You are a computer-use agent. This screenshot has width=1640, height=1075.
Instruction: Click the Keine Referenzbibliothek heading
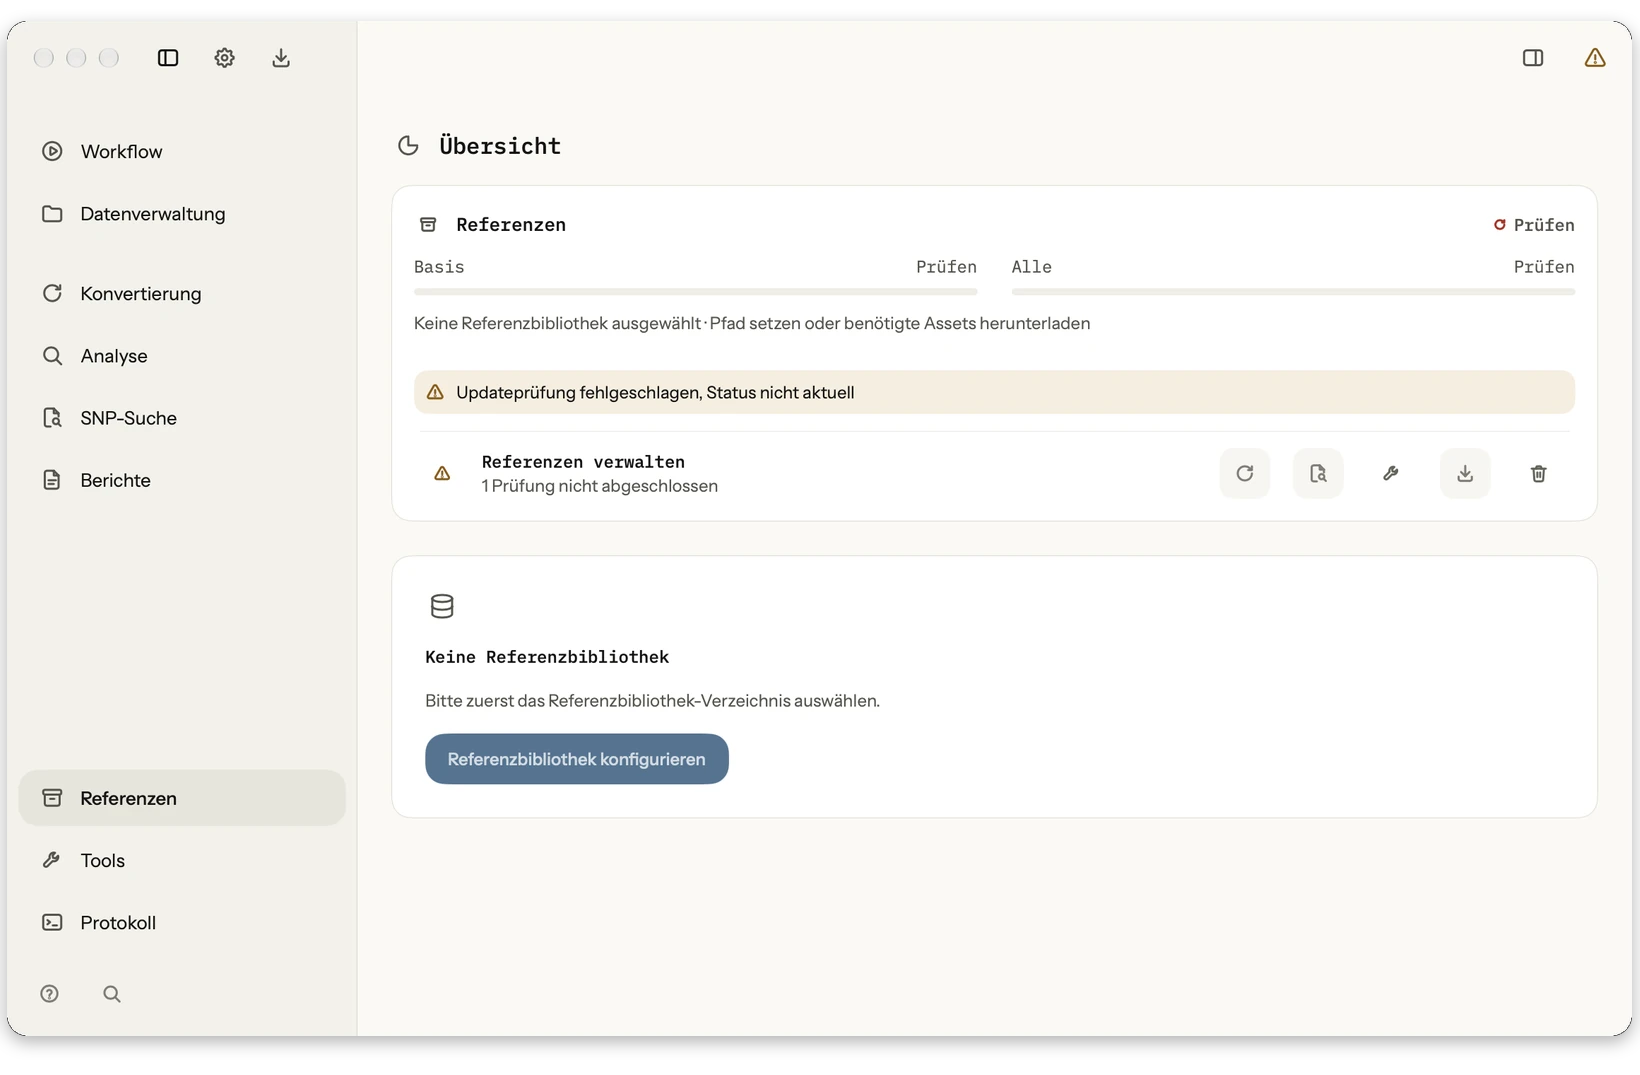(547, 657)
